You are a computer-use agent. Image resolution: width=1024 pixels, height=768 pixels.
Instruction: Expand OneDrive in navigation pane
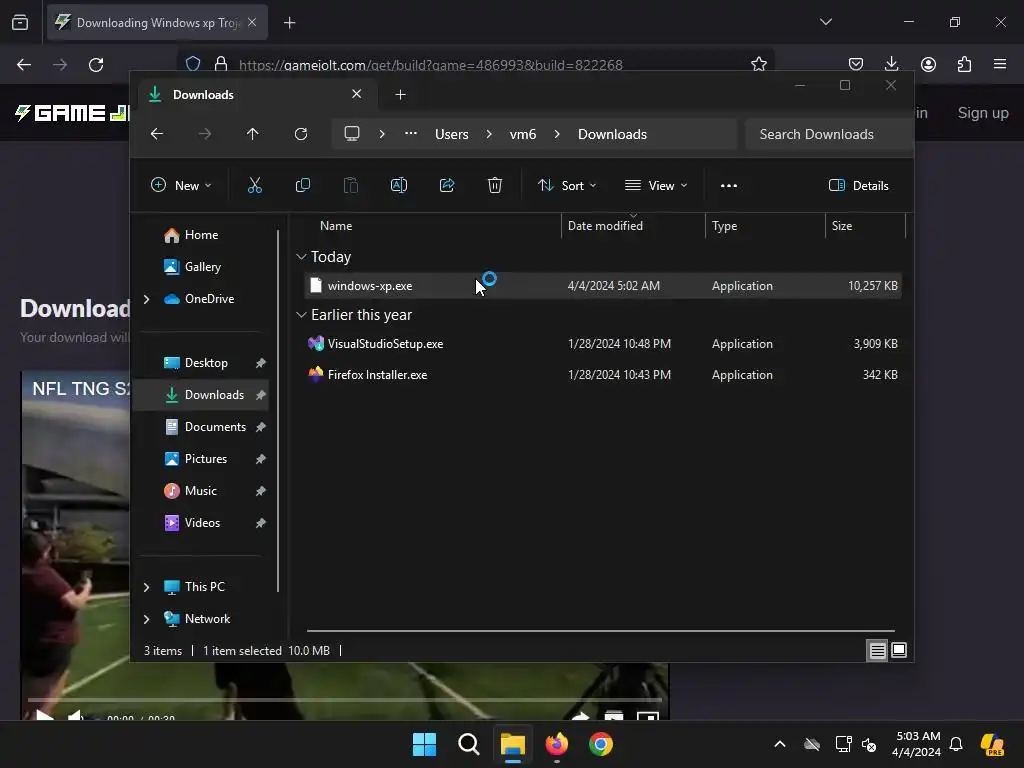click(x=146, y=299)
